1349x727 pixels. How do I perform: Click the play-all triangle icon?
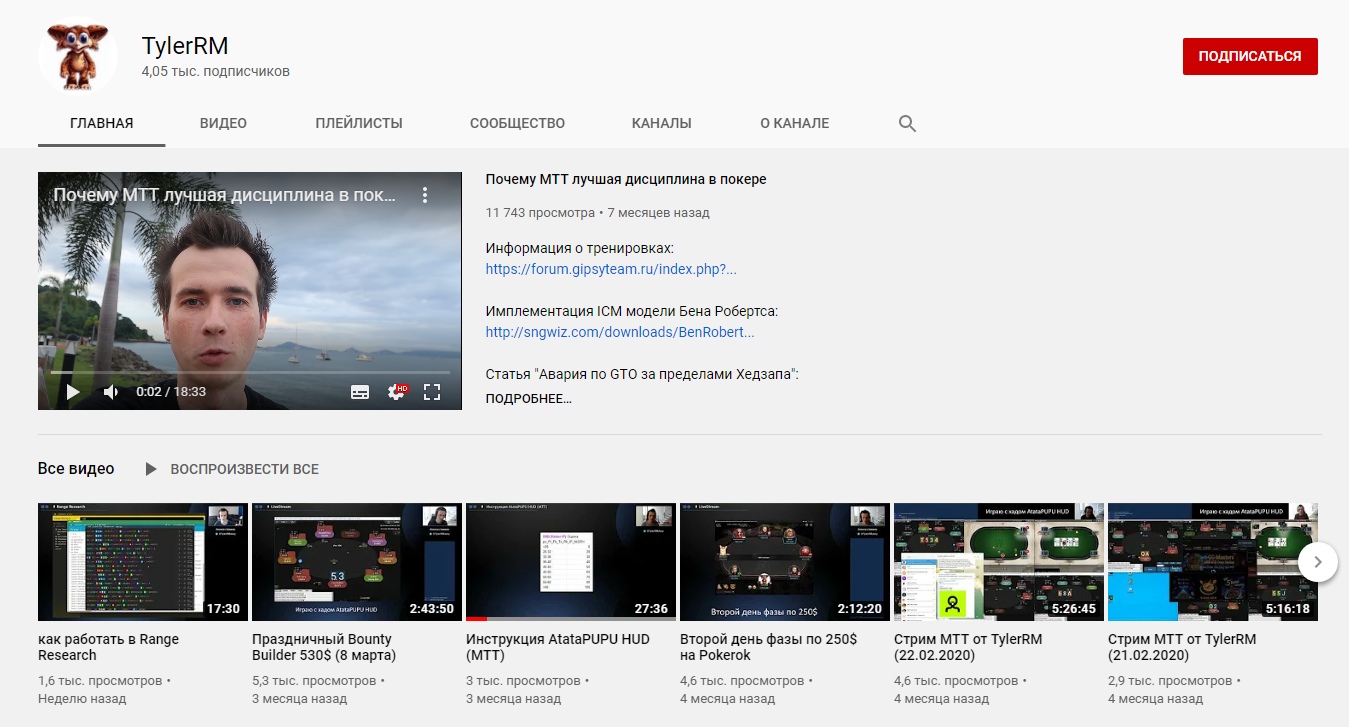(151, 469)
